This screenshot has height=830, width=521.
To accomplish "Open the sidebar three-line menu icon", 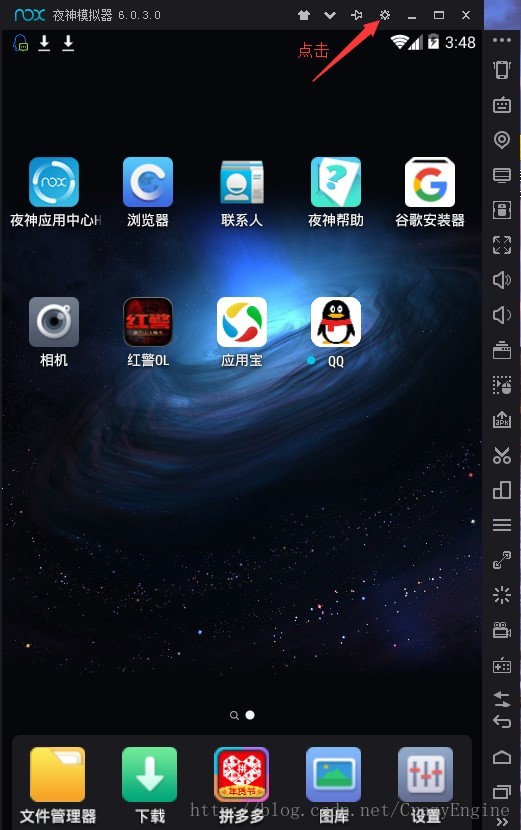I will click(x=502, y=525).
